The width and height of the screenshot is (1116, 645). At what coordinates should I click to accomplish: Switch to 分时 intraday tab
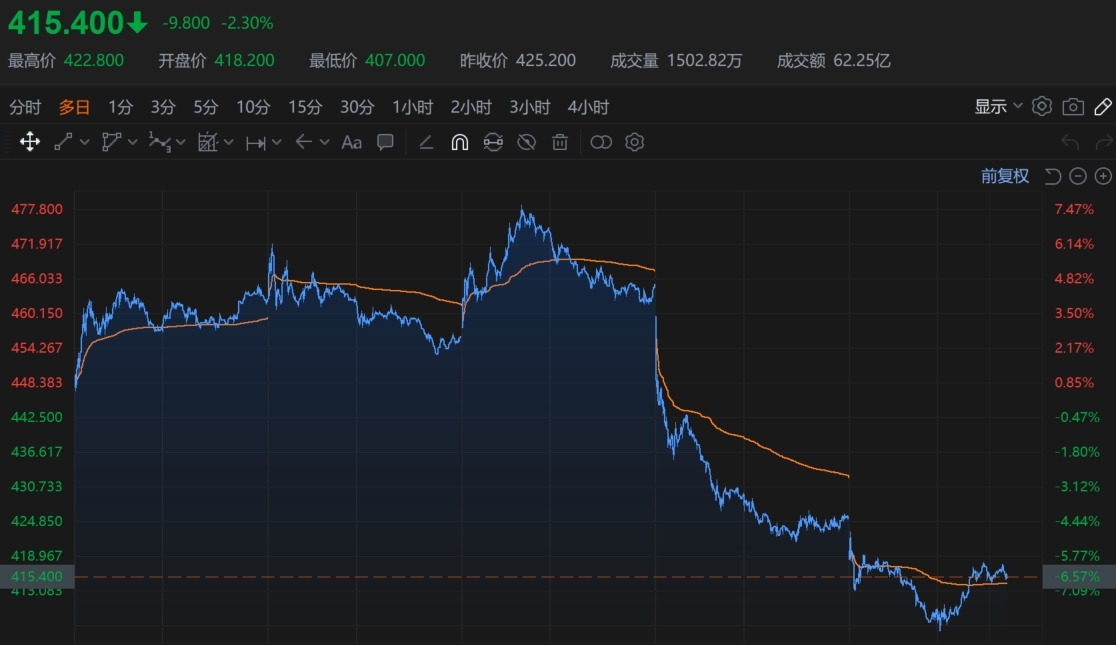[x=25, y=108]
